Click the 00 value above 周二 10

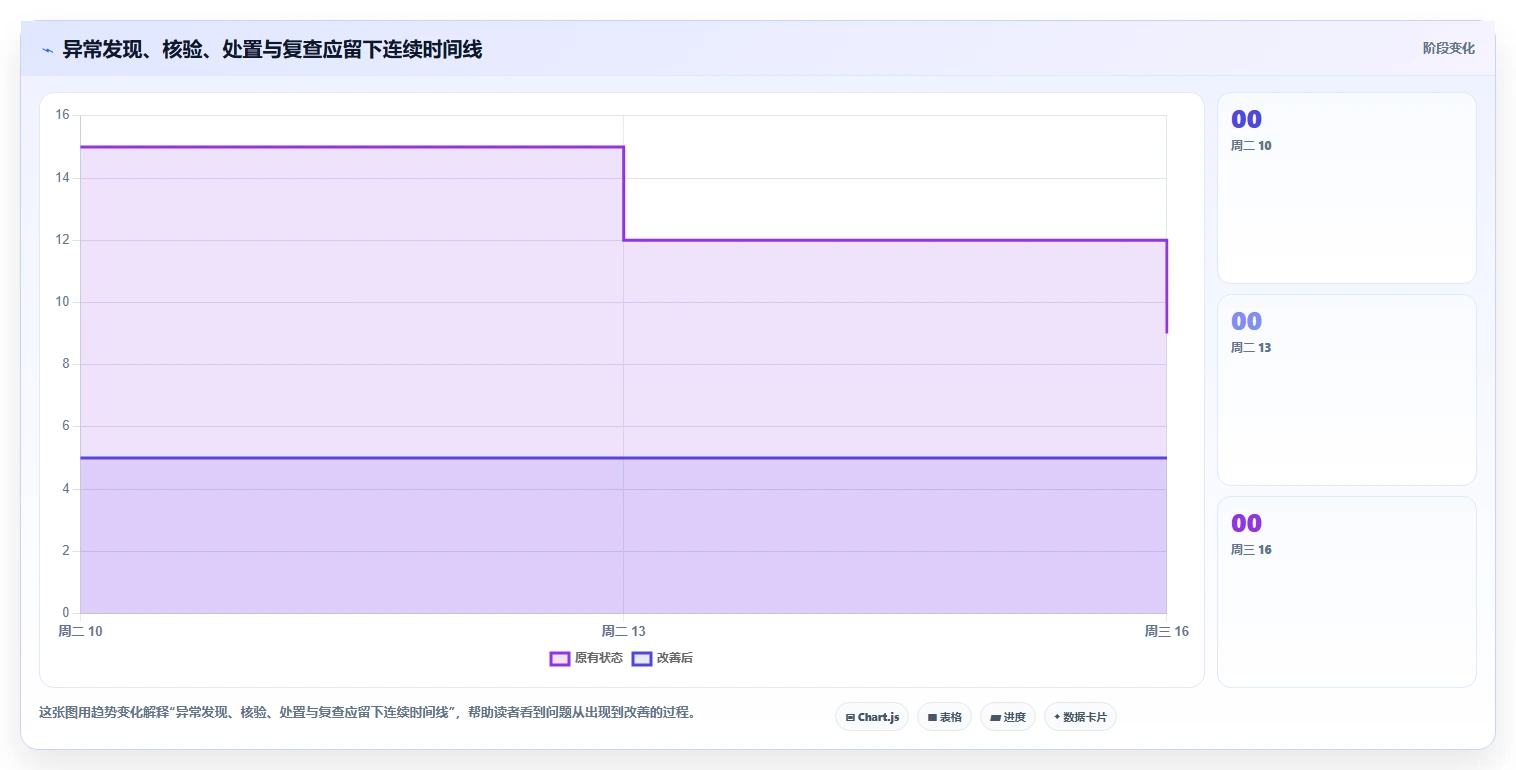pos(1246,120)
